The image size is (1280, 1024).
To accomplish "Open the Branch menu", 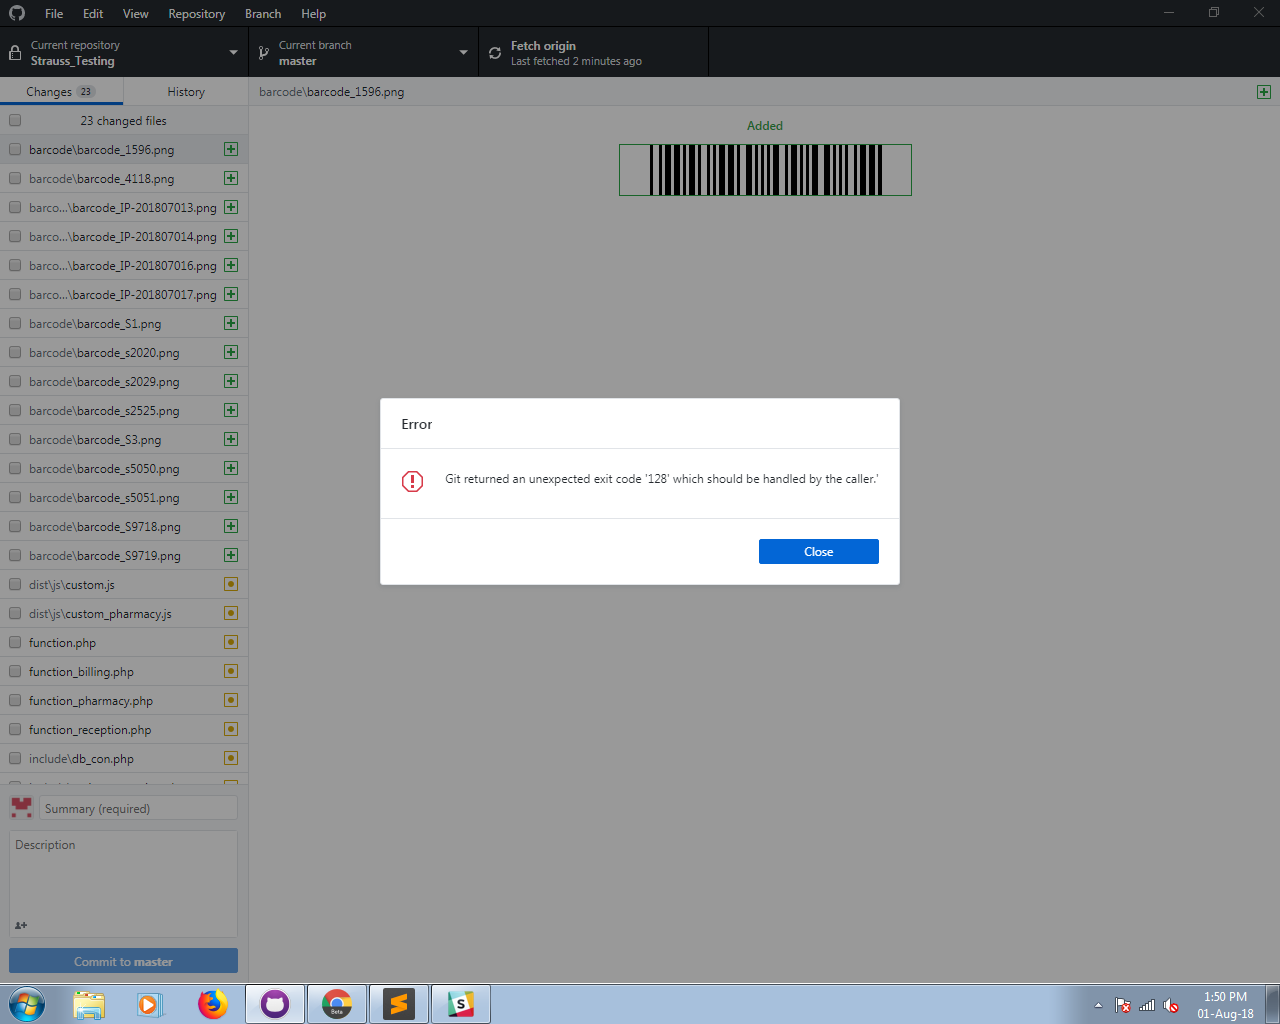I will (x=262, y=13).
